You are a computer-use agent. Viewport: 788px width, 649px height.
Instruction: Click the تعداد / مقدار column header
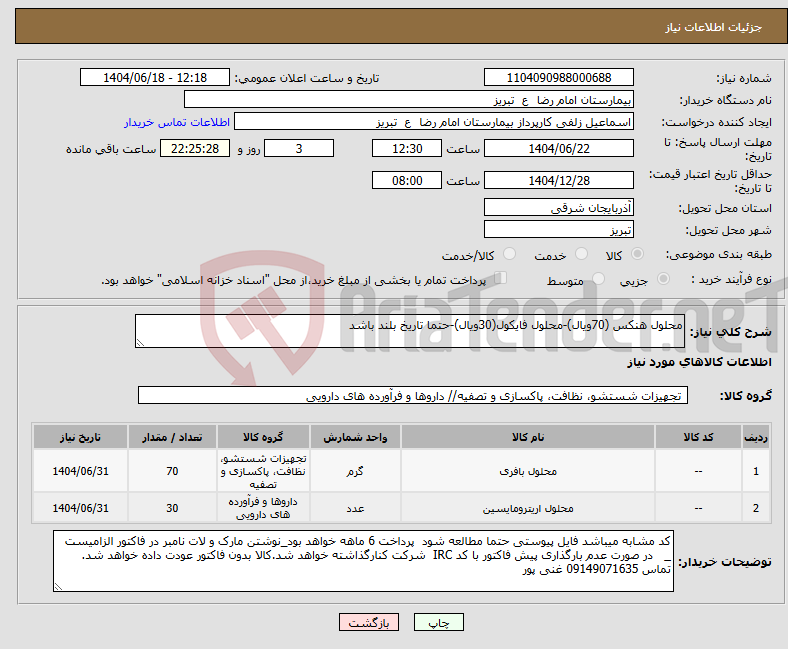tap(172, 437)
